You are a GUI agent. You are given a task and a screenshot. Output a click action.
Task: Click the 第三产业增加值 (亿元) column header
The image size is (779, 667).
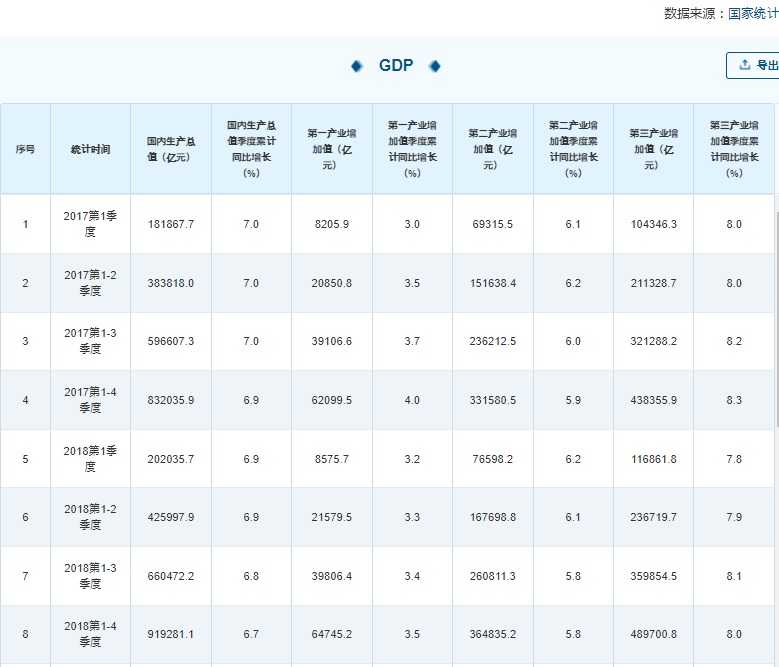pos(653,149)
